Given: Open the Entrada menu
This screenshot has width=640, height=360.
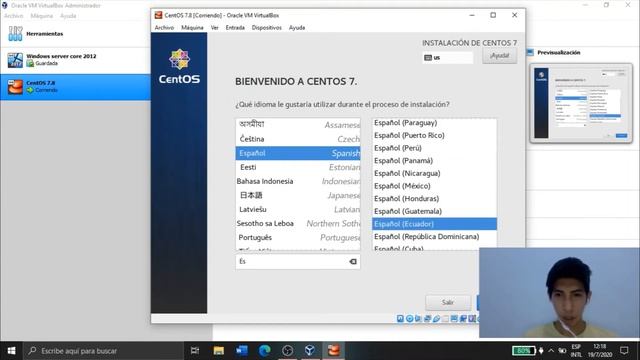Looking at the screenshot, I should tap(235, 27).
